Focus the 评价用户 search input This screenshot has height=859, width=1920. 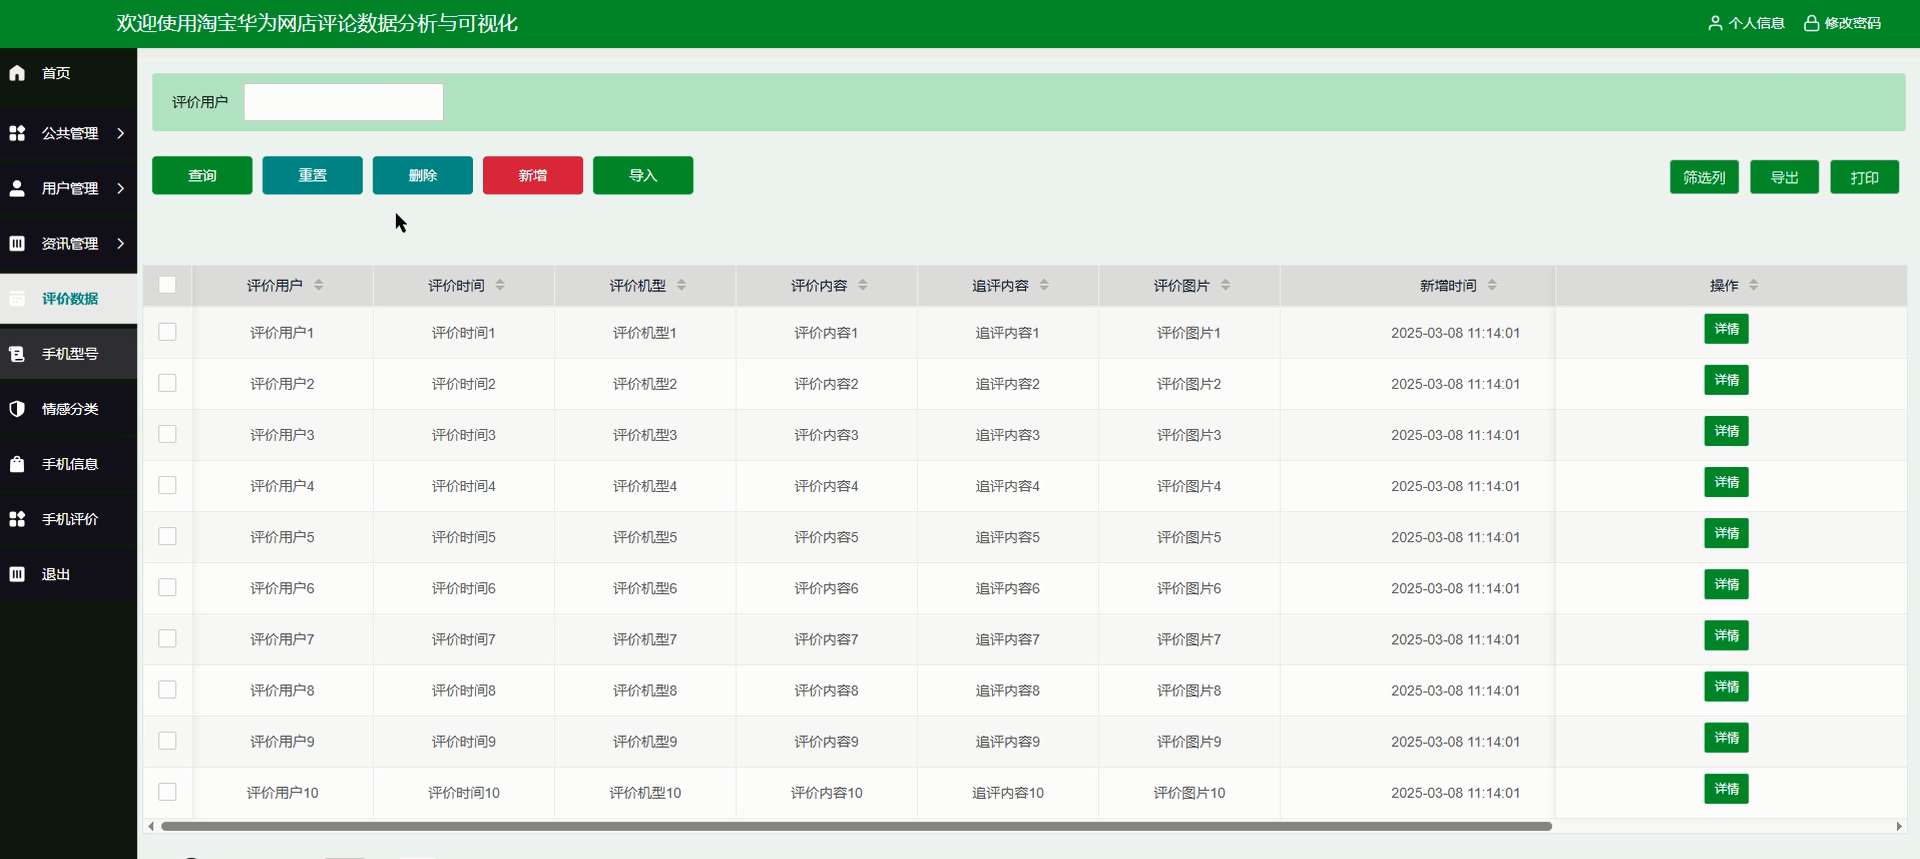tap(343, 102)
